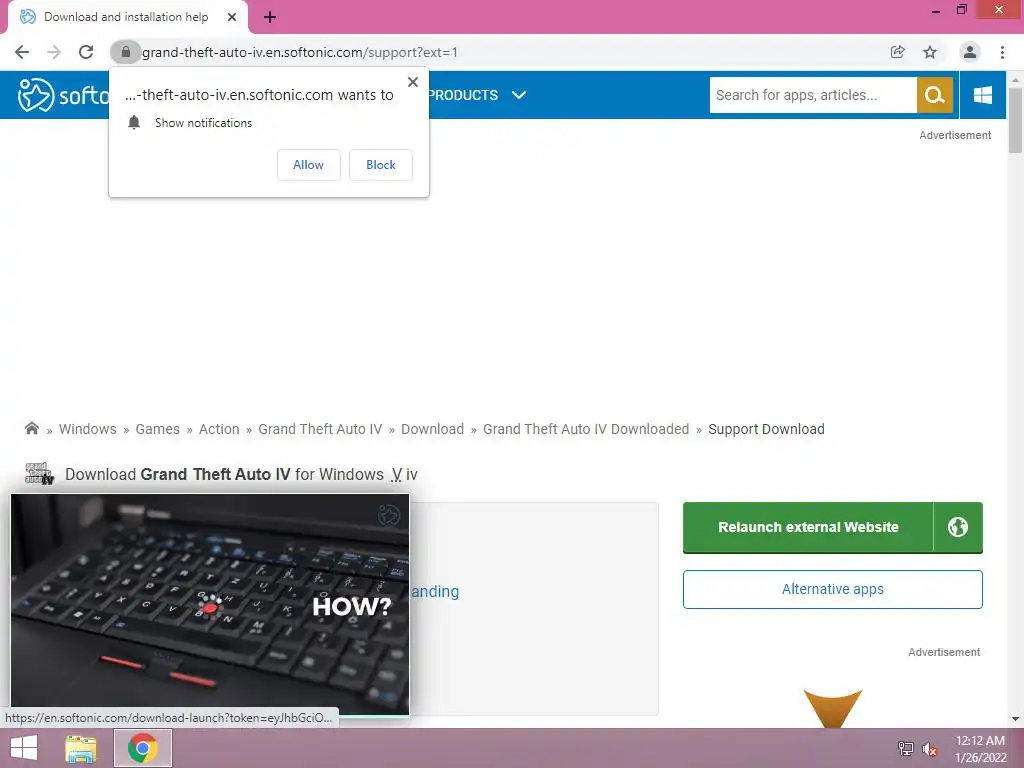Click the Softonic logo
This screenshot has width=1024, height=768.
[x=63, y=95]
